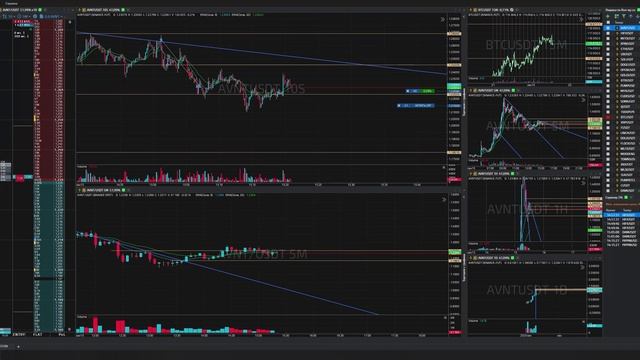Expand AVNTUSDT 1H chart side panel chevrons

point(583,183)
